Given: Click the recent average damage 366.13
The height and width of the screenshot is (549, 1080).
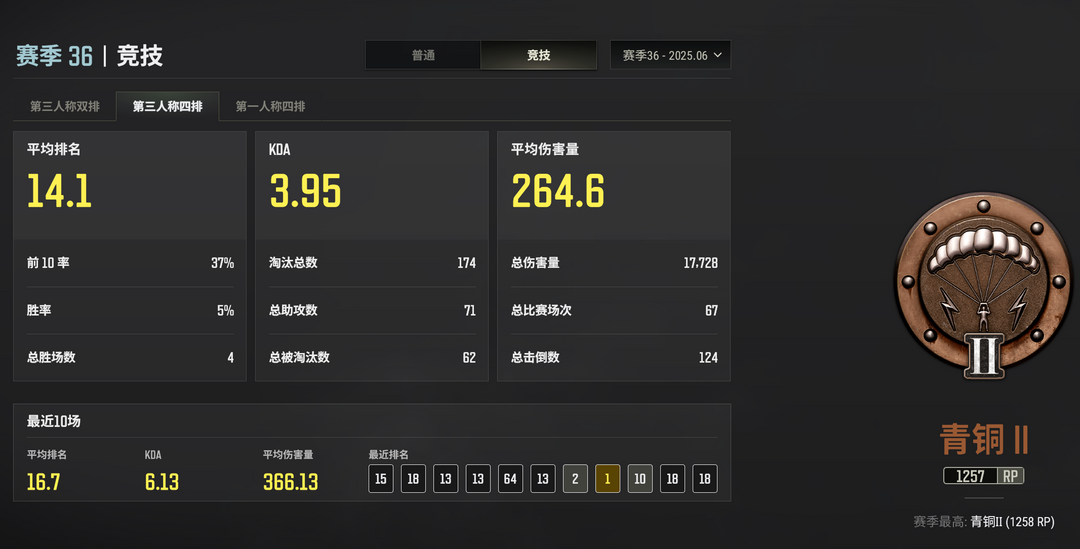Looking at the screenshot, I should [x=291, y=482].
